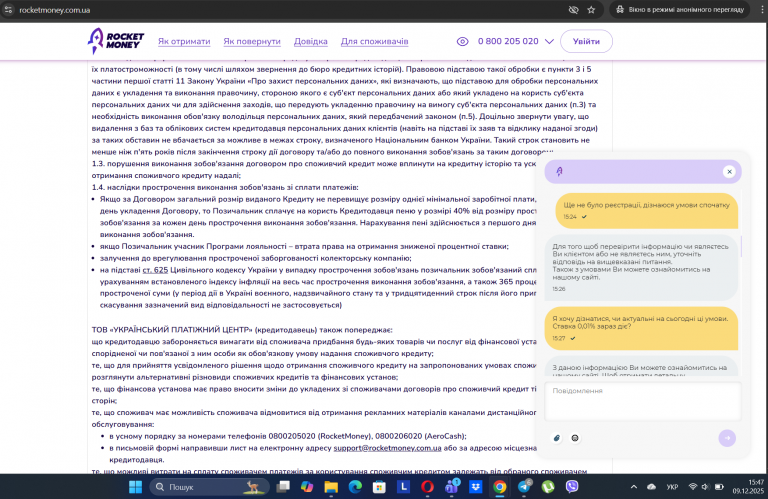Click the OneDrive cloud tray icon

(x=651, y=487)
